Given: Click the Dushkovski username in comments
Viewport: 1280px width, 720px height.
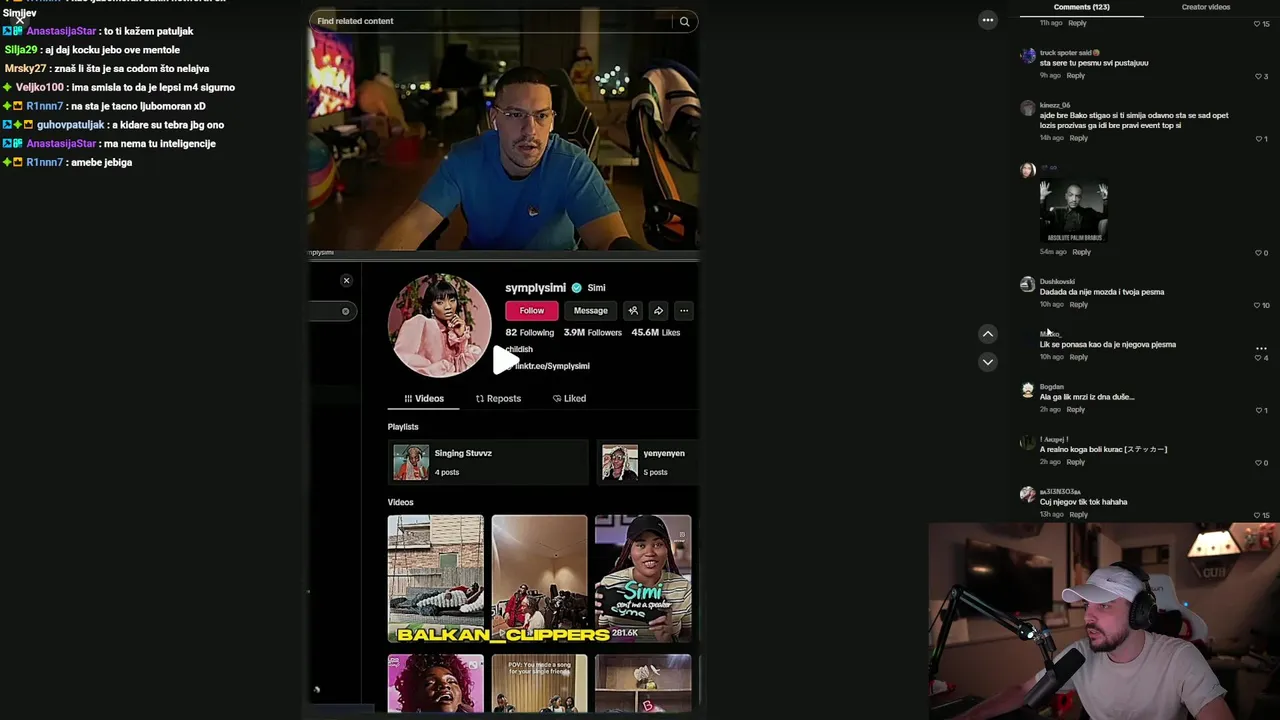Looking at the screenshot, I should 1057,282.
